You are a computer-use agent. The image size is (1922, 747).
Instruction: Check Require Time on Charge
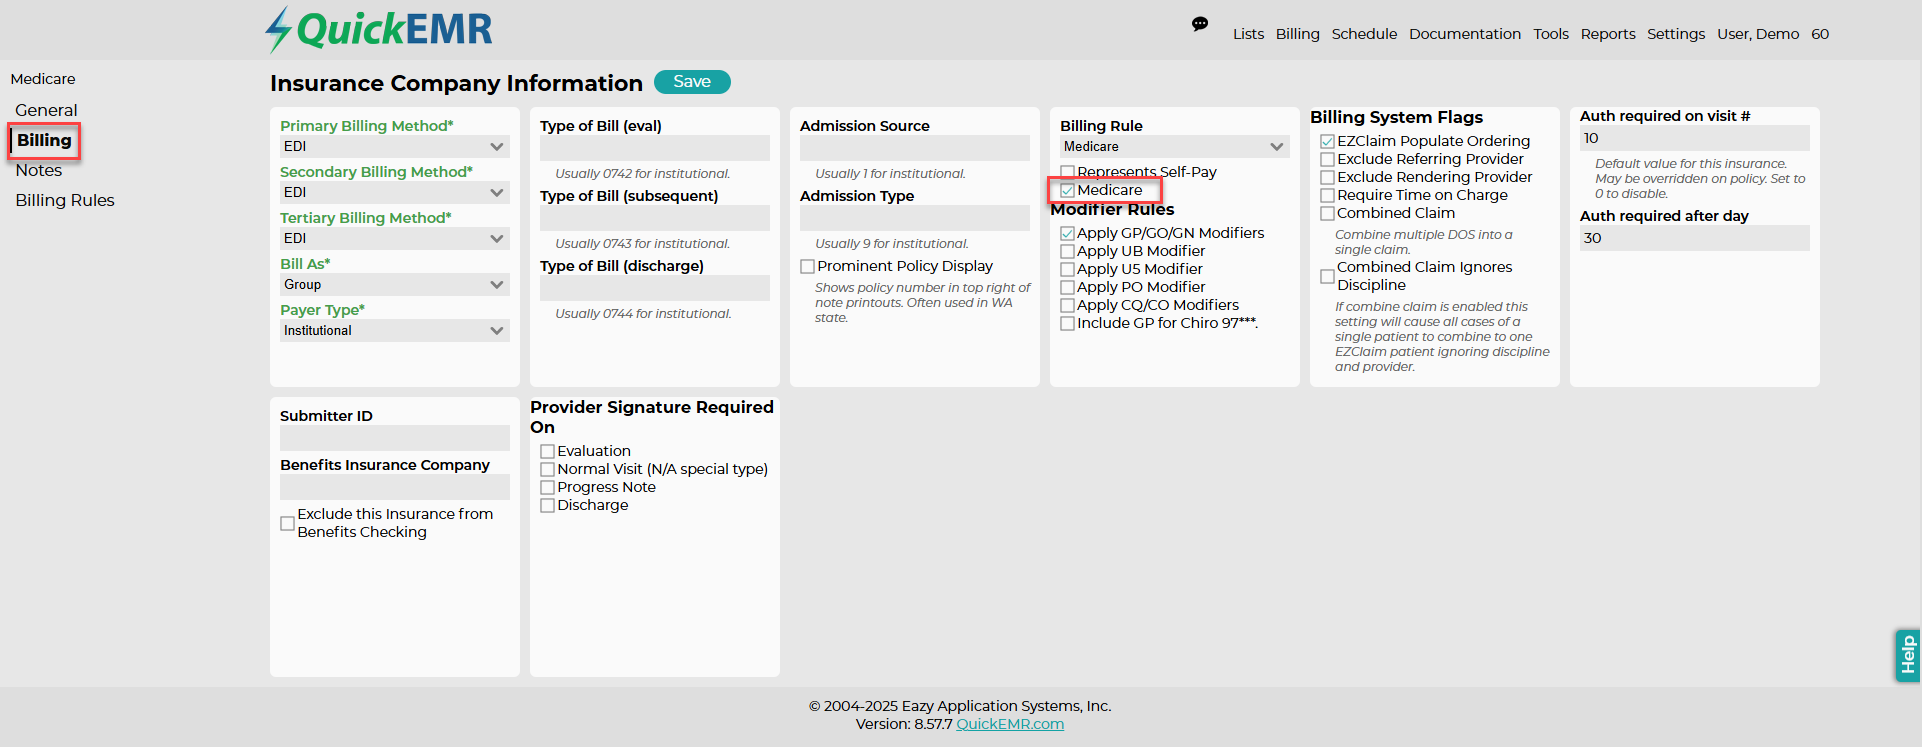[x=1327, y=195]
